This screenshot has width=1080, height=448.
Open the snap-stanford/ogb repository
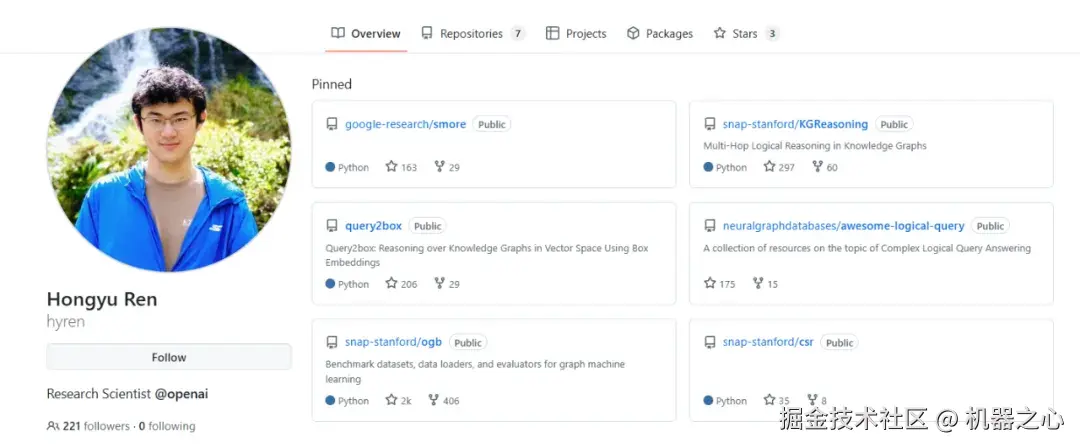click(393, 342)
